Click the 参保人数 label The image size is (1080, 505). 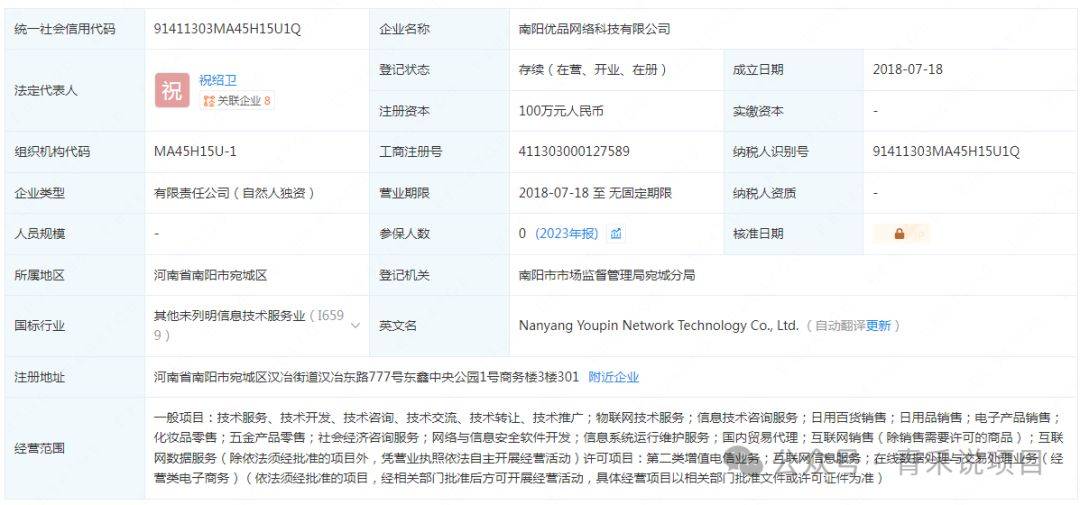click(x=404, y=234)
